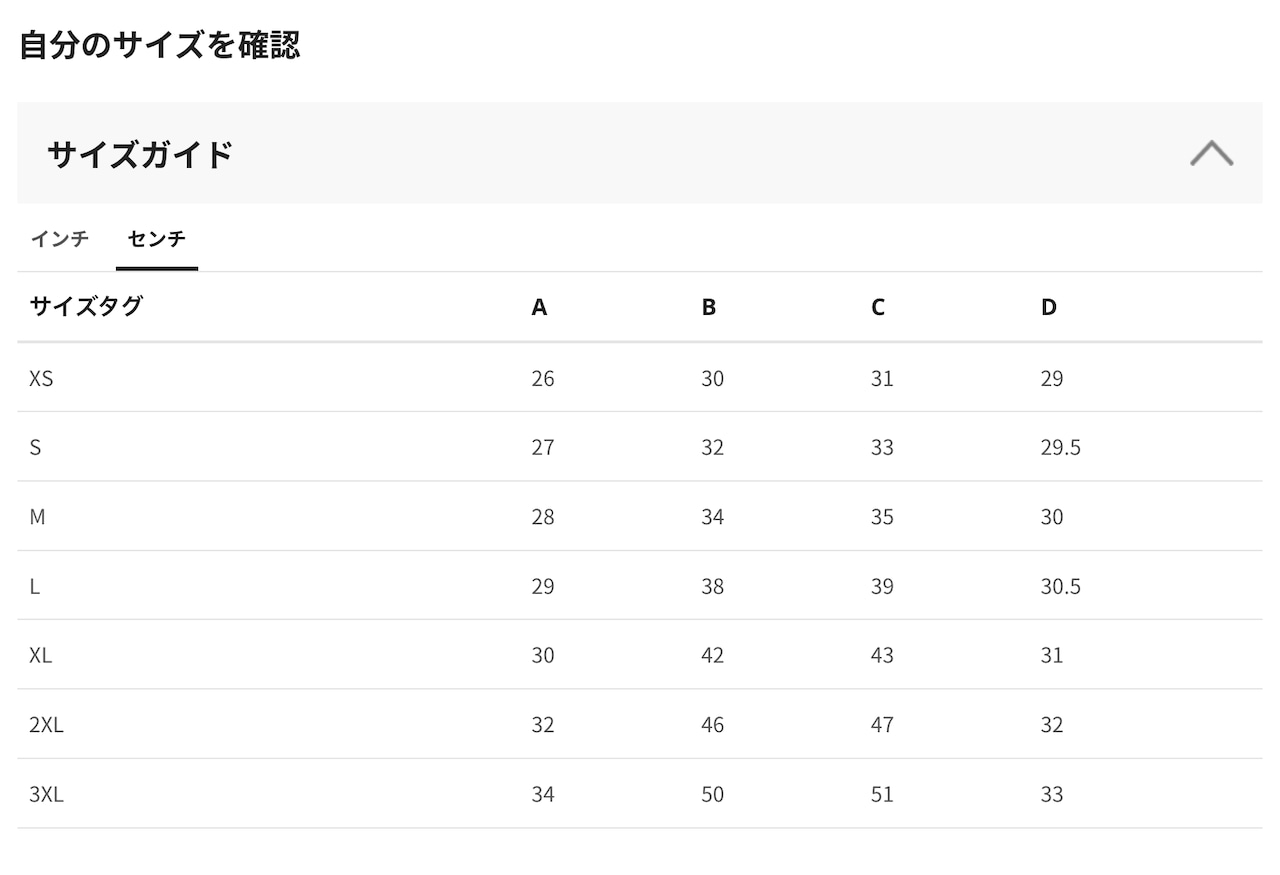This screenshot has width=1280, height=875.
Task: Select the M size row label
Action: (x=37, y=517)
